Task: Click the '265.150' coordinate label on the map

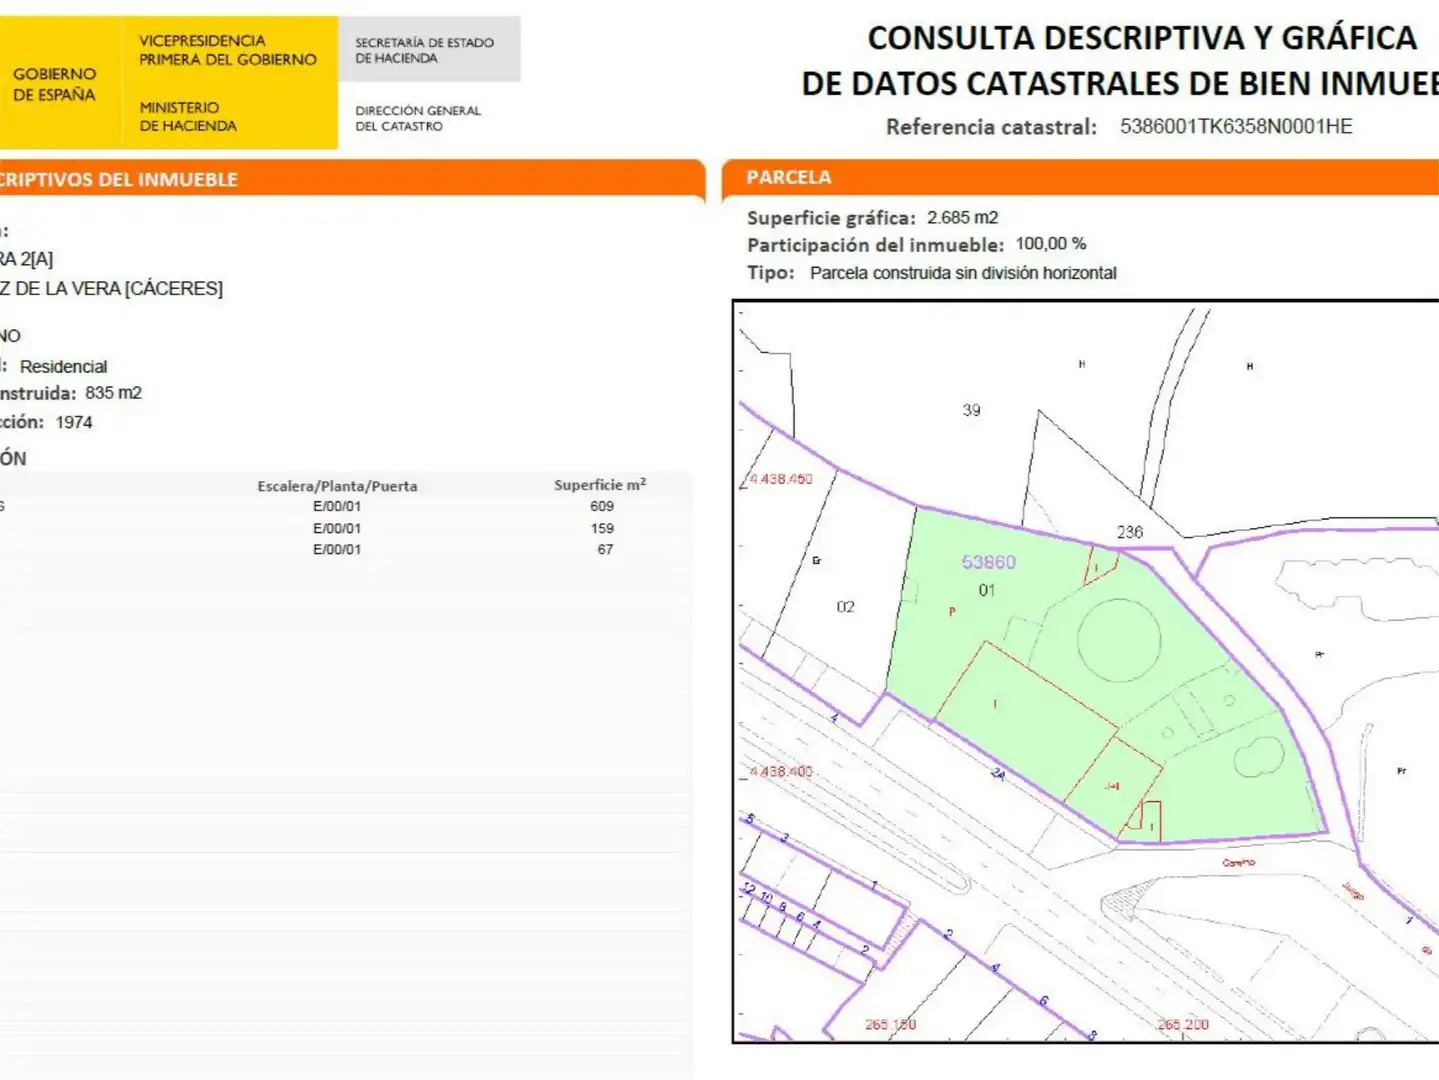Action: (890, 1025)
